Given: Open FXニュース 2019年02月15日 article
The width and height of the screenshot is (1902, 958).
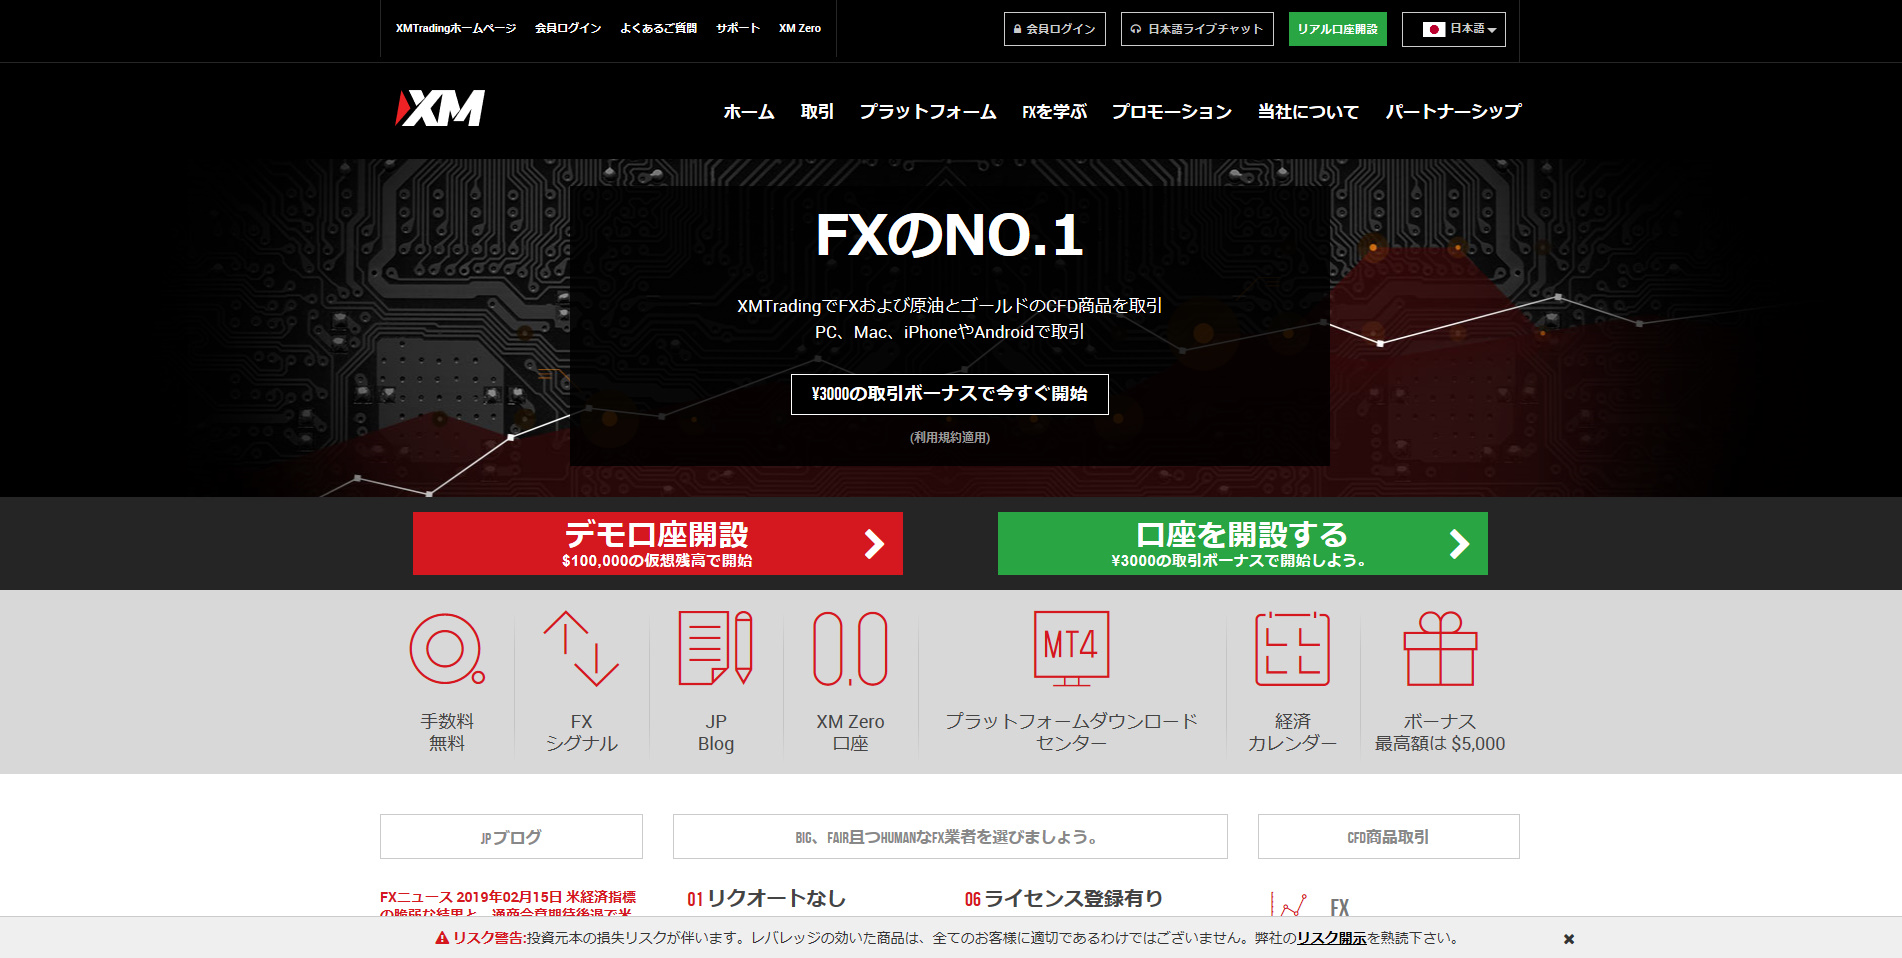Looking at the screenshot, I should pyautogui.click(x=508, y=904).
